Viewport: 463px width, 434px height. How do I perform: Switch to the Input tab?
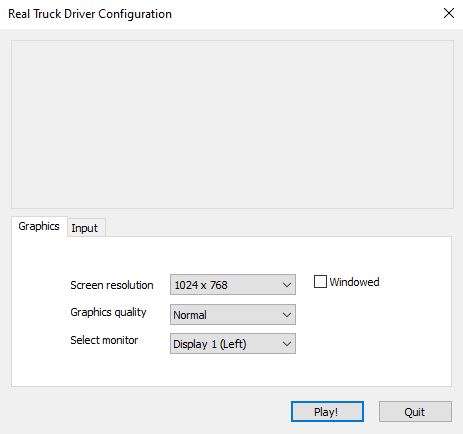86,228
